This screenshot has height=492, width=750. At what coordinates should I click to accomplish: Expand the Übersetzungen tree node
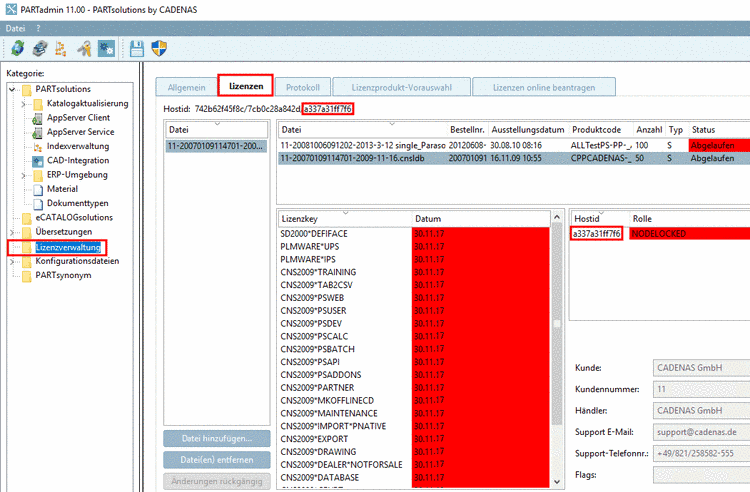tap(12, 232)
